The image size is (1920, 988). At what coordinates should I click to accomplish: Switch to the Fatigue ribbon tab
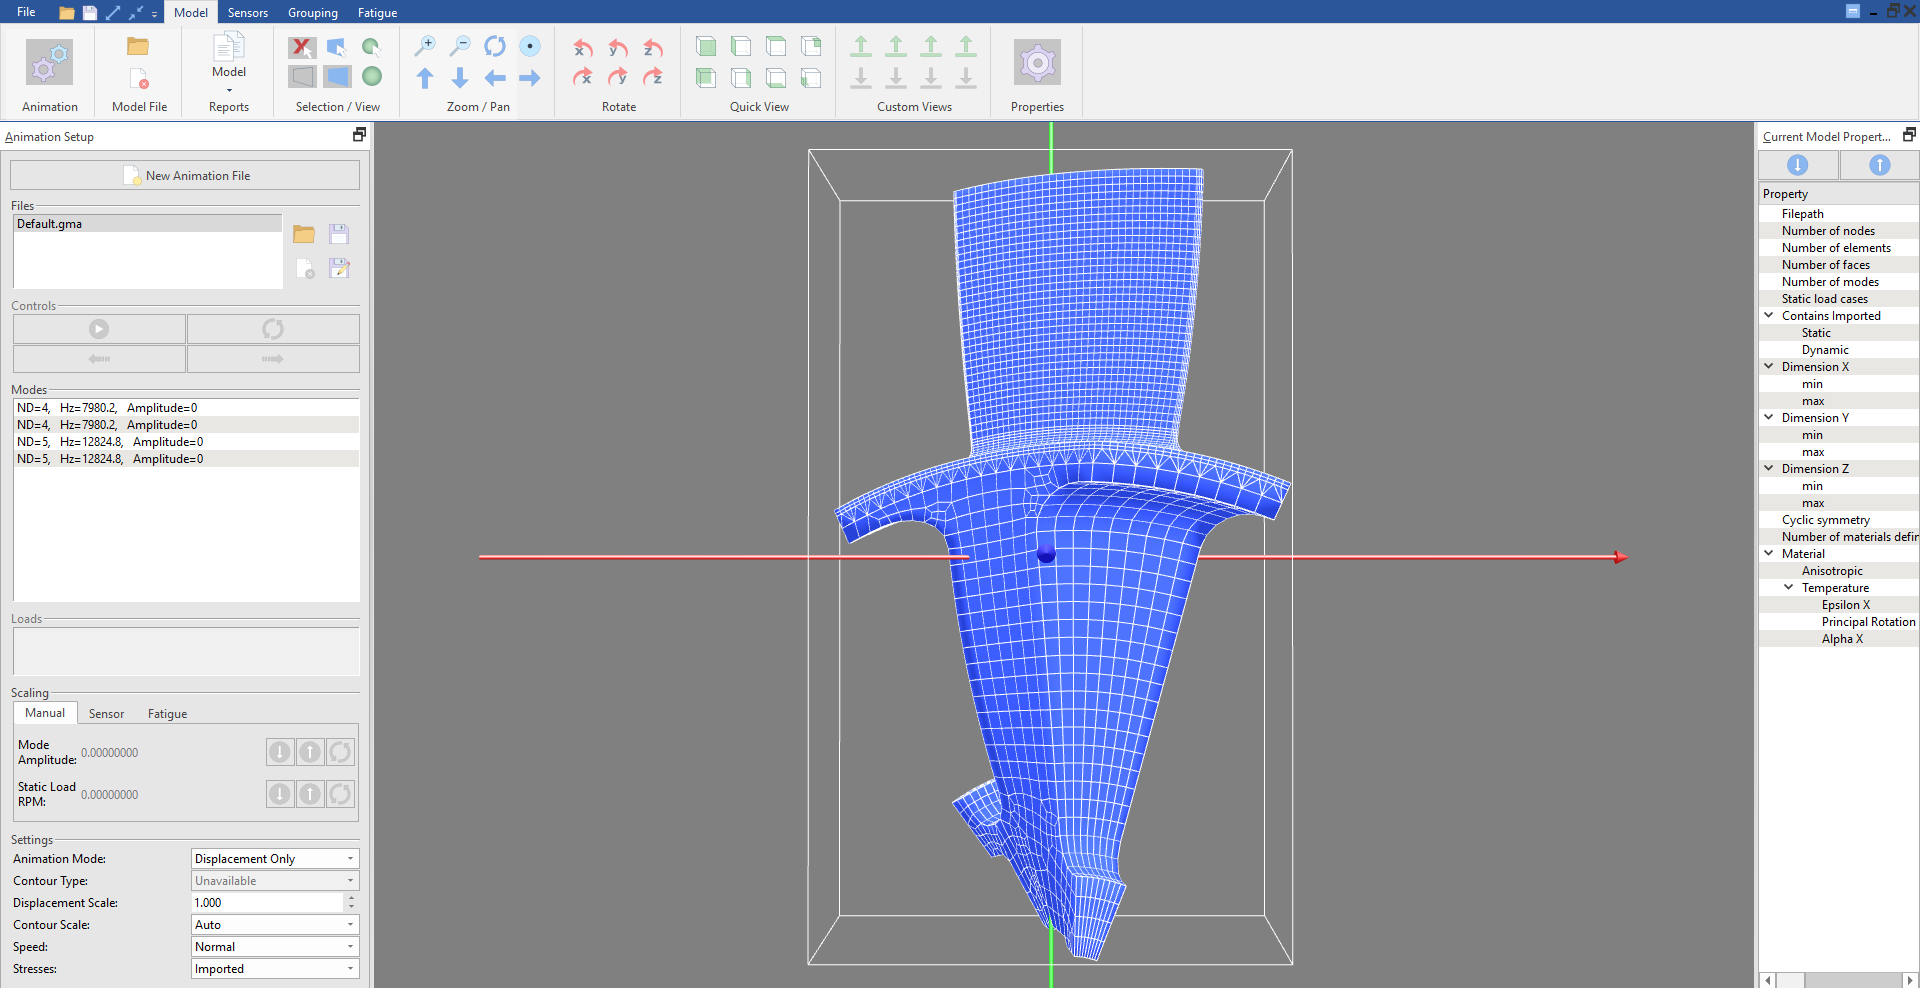377,13
